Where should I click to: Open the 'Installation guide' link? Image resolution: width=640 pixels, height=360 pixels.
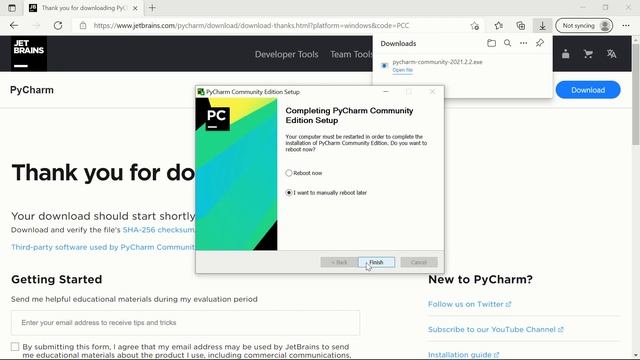click(463, 355)
